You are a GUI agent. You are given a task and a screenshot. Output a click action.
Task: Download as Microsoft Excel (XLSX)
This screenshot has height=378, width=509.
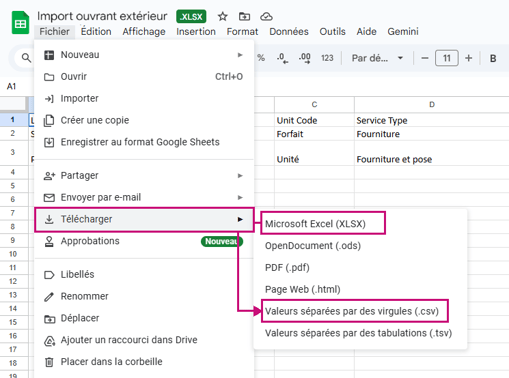click(x=360, y=223)
